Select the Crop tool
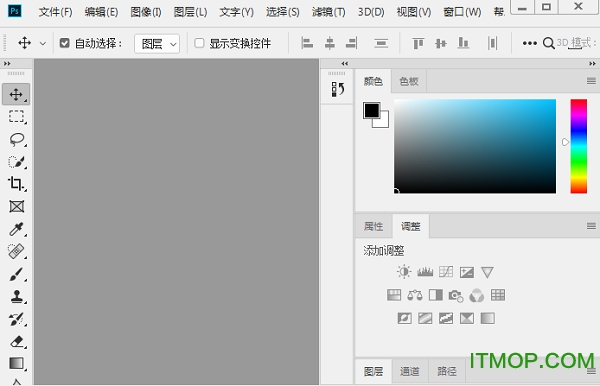 16,184
